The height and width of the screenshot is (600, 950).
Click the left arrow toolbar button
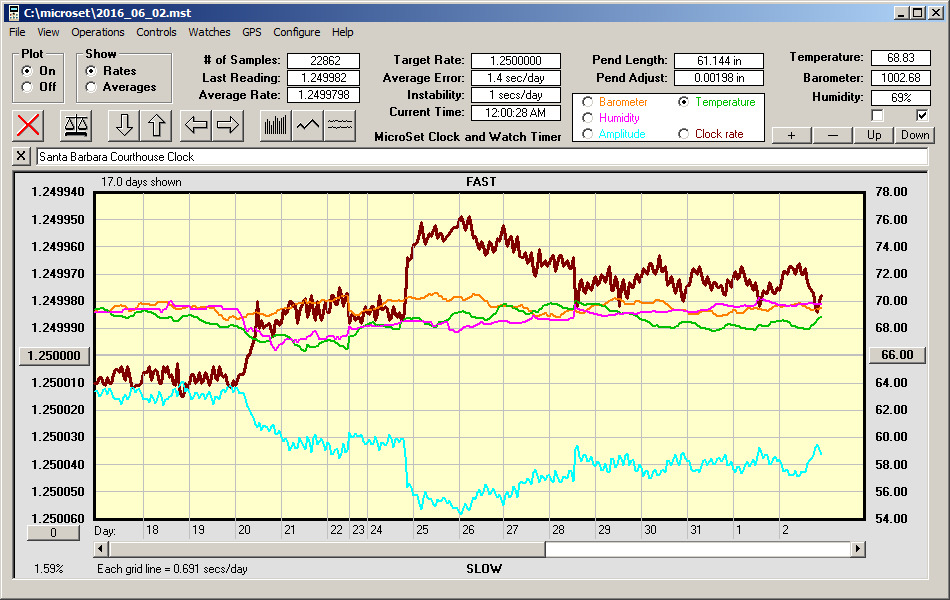(196, 125)
